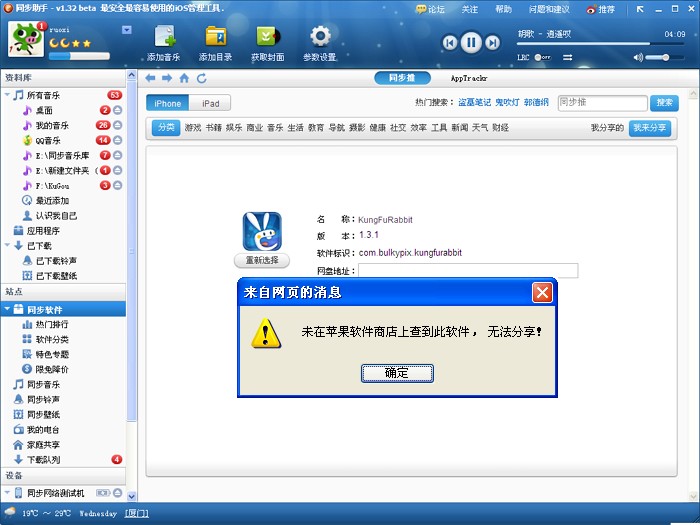The image size is (700, 525).
Task: Click the minus toggle beside E:\同步音乐库
Action: [117, 155]
